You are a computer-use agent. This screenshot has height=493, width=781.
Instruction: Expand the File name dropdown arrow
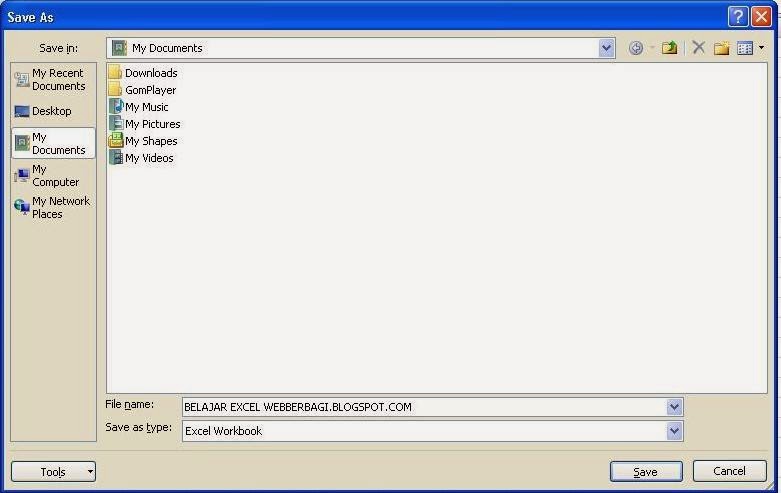pyautogui.click(x=674, y=407)
